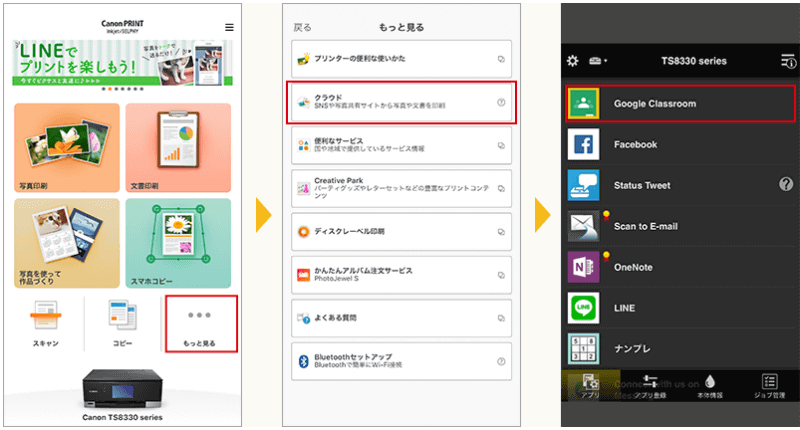
Task: Open the hamburger menu in Canon PRINT
Action: pyautogui.click(x=229, y=28)
